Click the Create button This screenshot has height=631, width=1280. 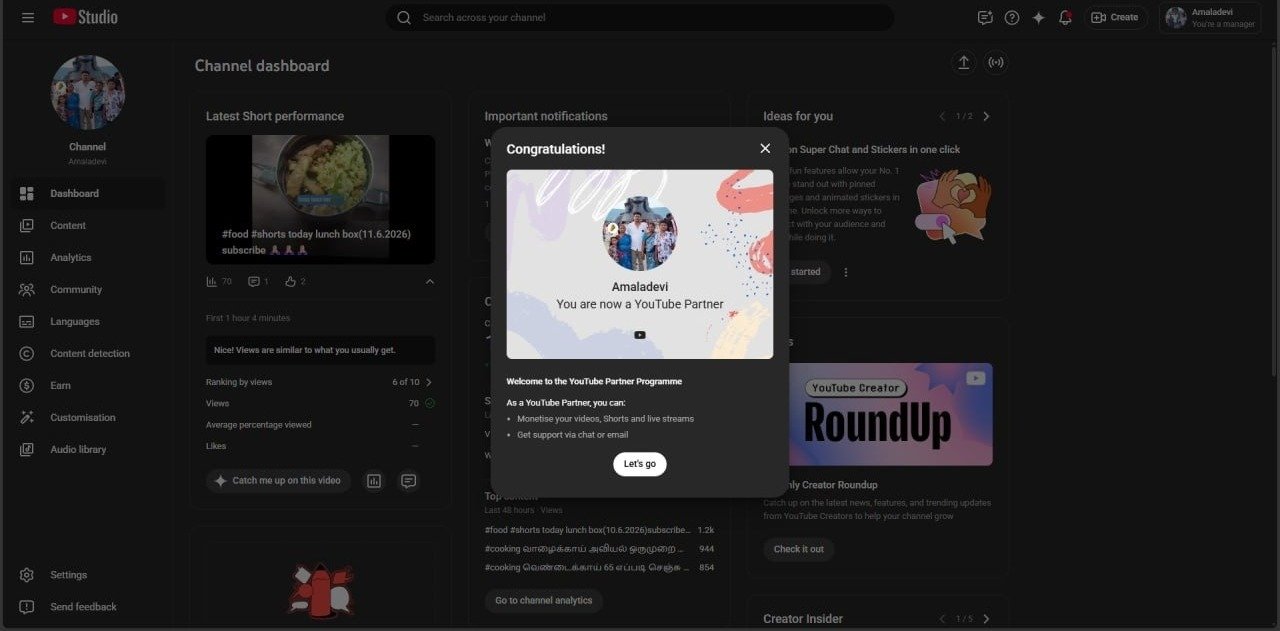click(1116, 17)
